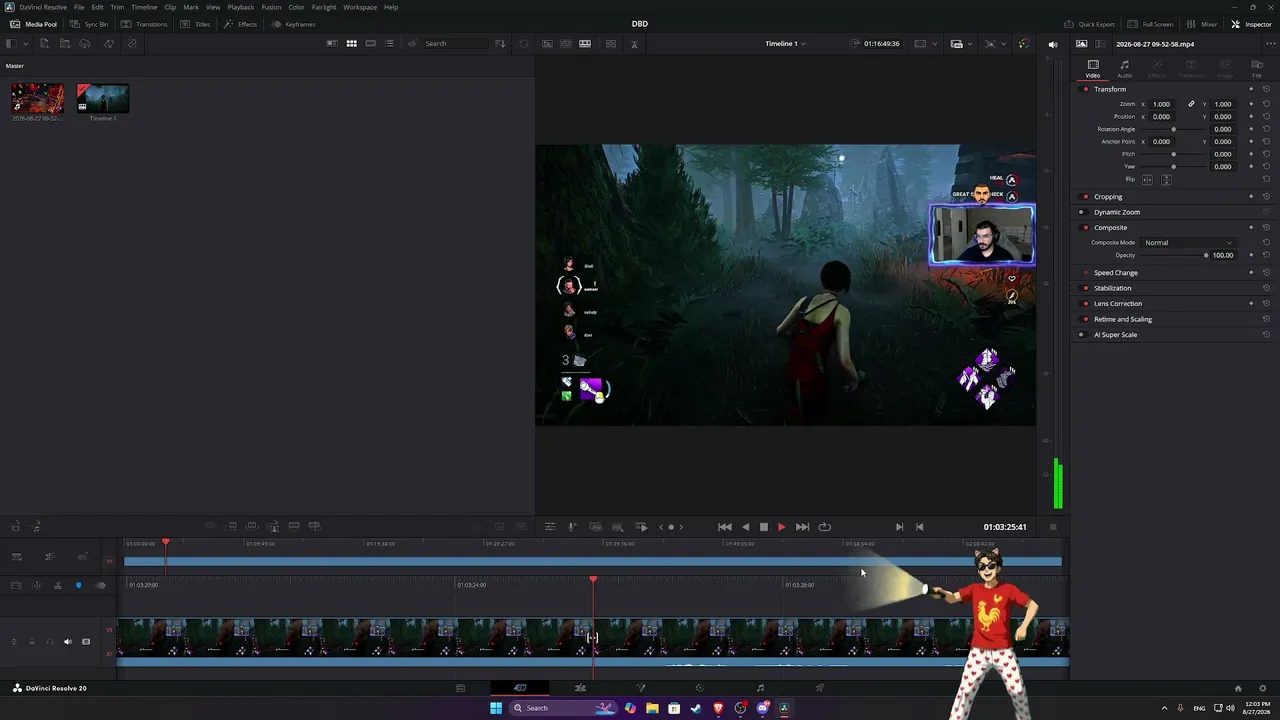Open the Media Pool panel

pos(33,24)
